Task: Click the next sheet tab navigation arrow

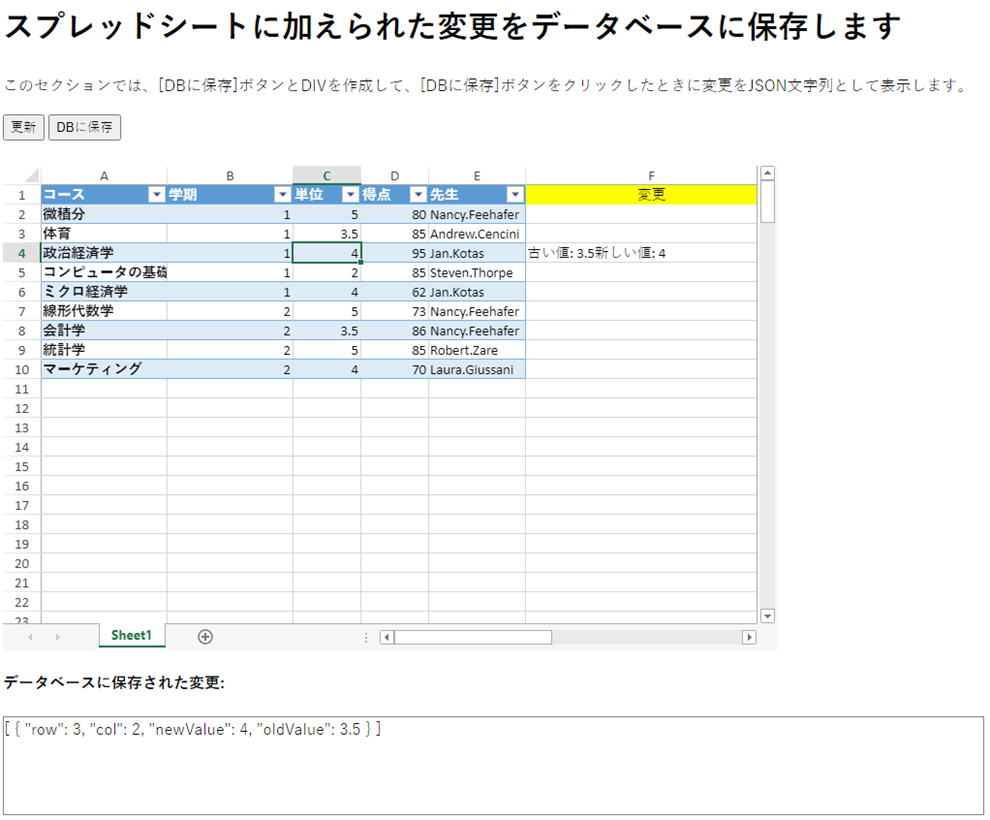Action: coord(58,637)
